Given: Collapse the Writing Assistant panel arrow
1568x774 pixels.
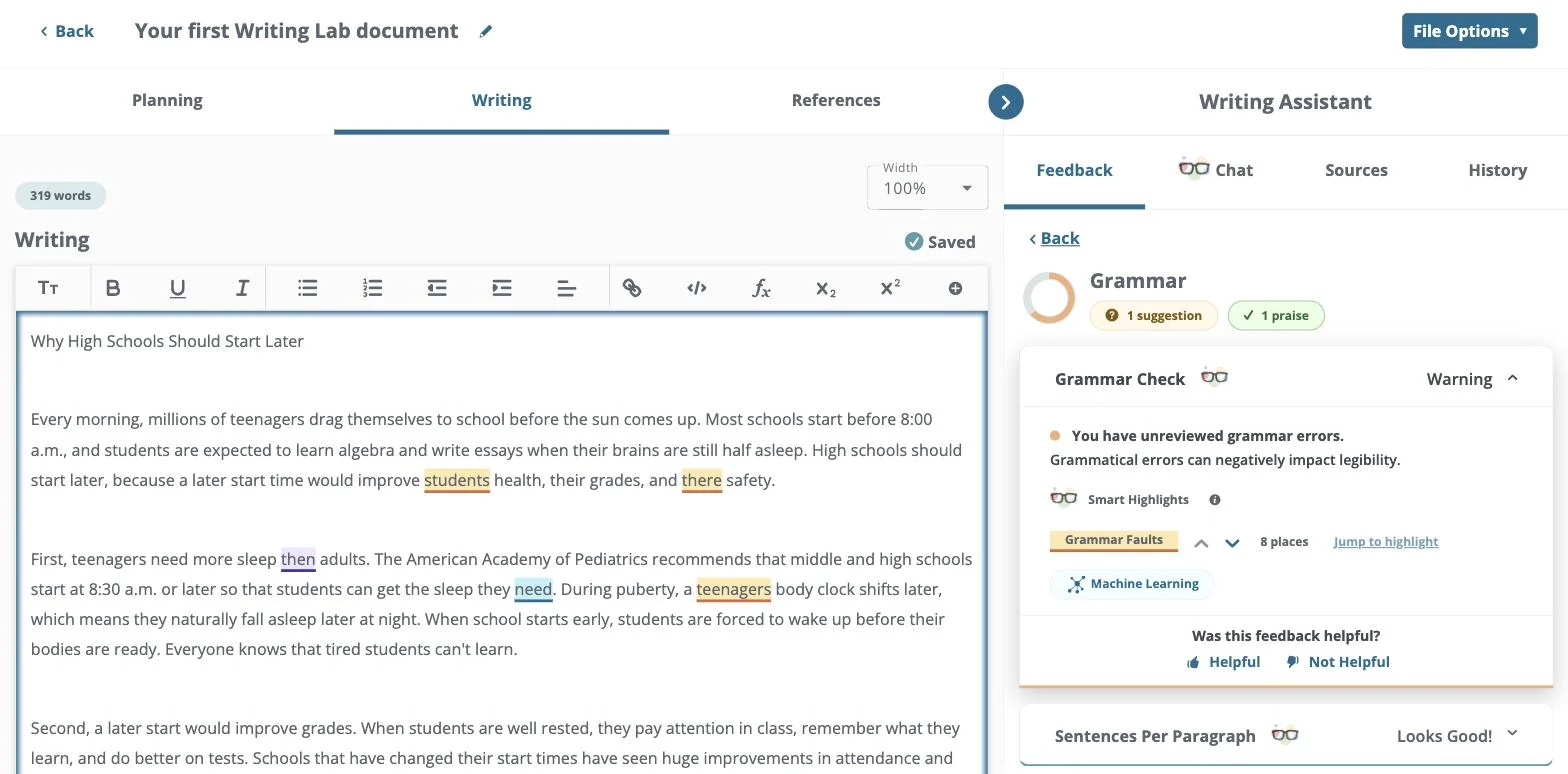Looking at the screenshot, I should (x=1006, y=101).
